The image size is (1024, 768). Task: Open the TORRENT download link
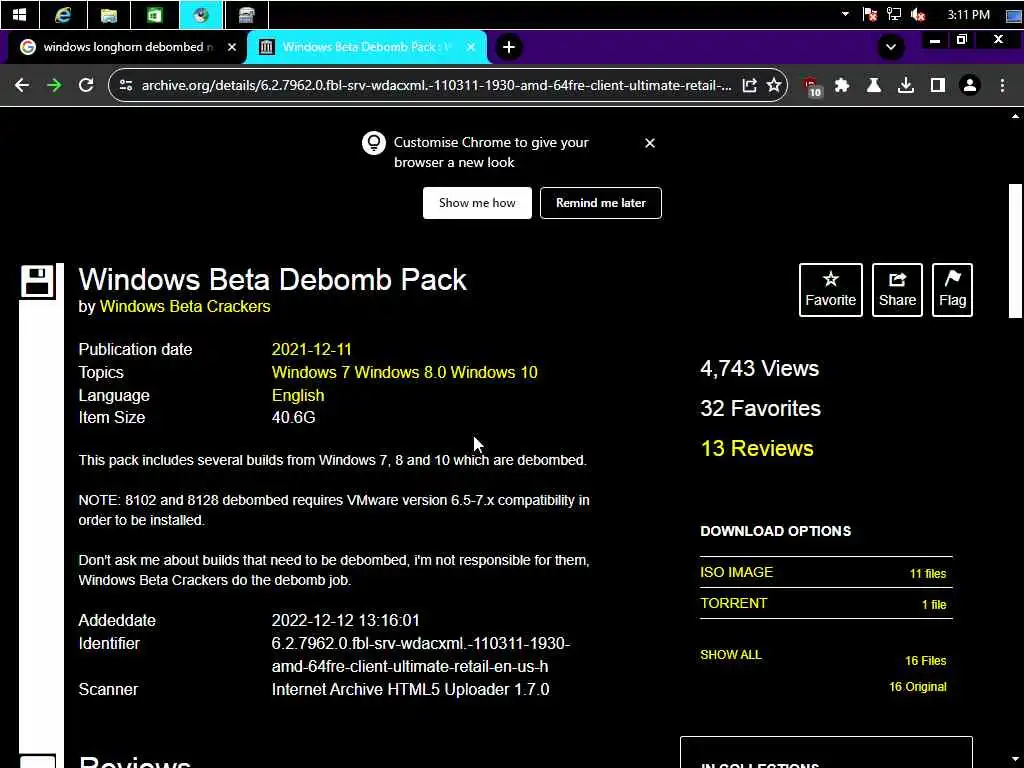click(x=733, y=603)
